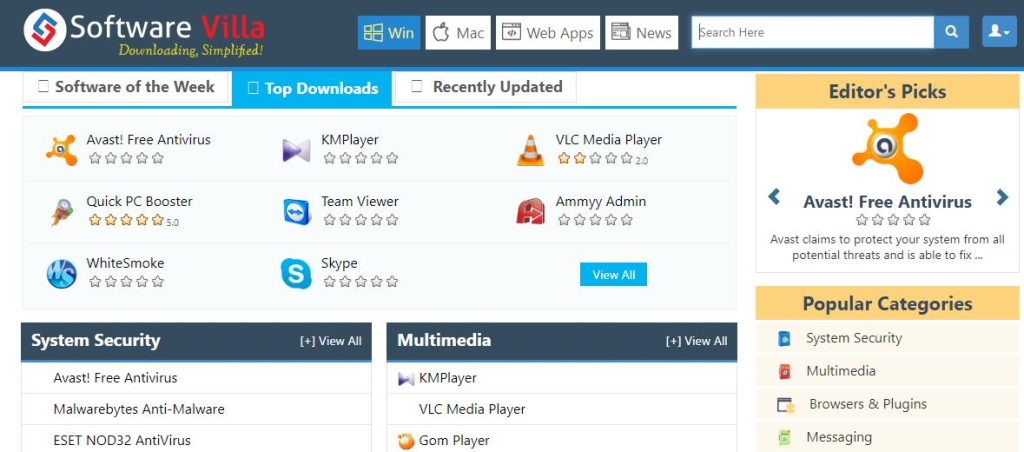Open the Quick PC Booster link
The image size is (1024, 452).
coord(139,202)
